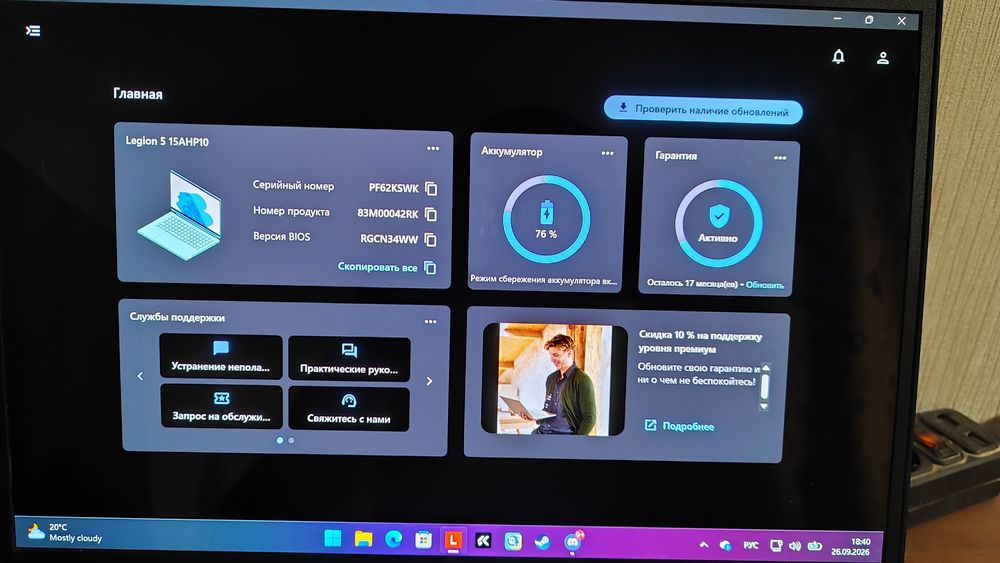Open Запрос на обслужи... tile
The height and width of the screenshot is (563, 1000).
pyautogui.click(x=221, y=406)
